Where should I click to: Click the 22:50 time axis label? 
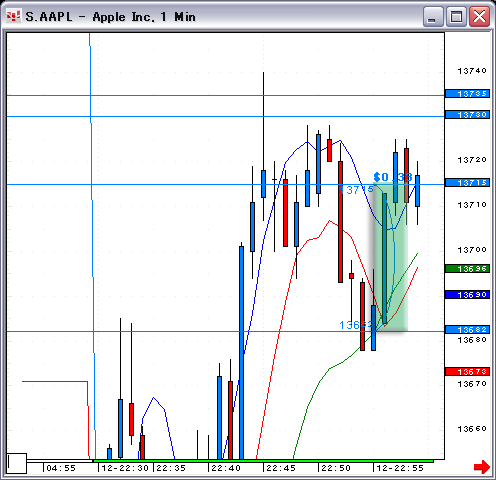click(336, 468)
